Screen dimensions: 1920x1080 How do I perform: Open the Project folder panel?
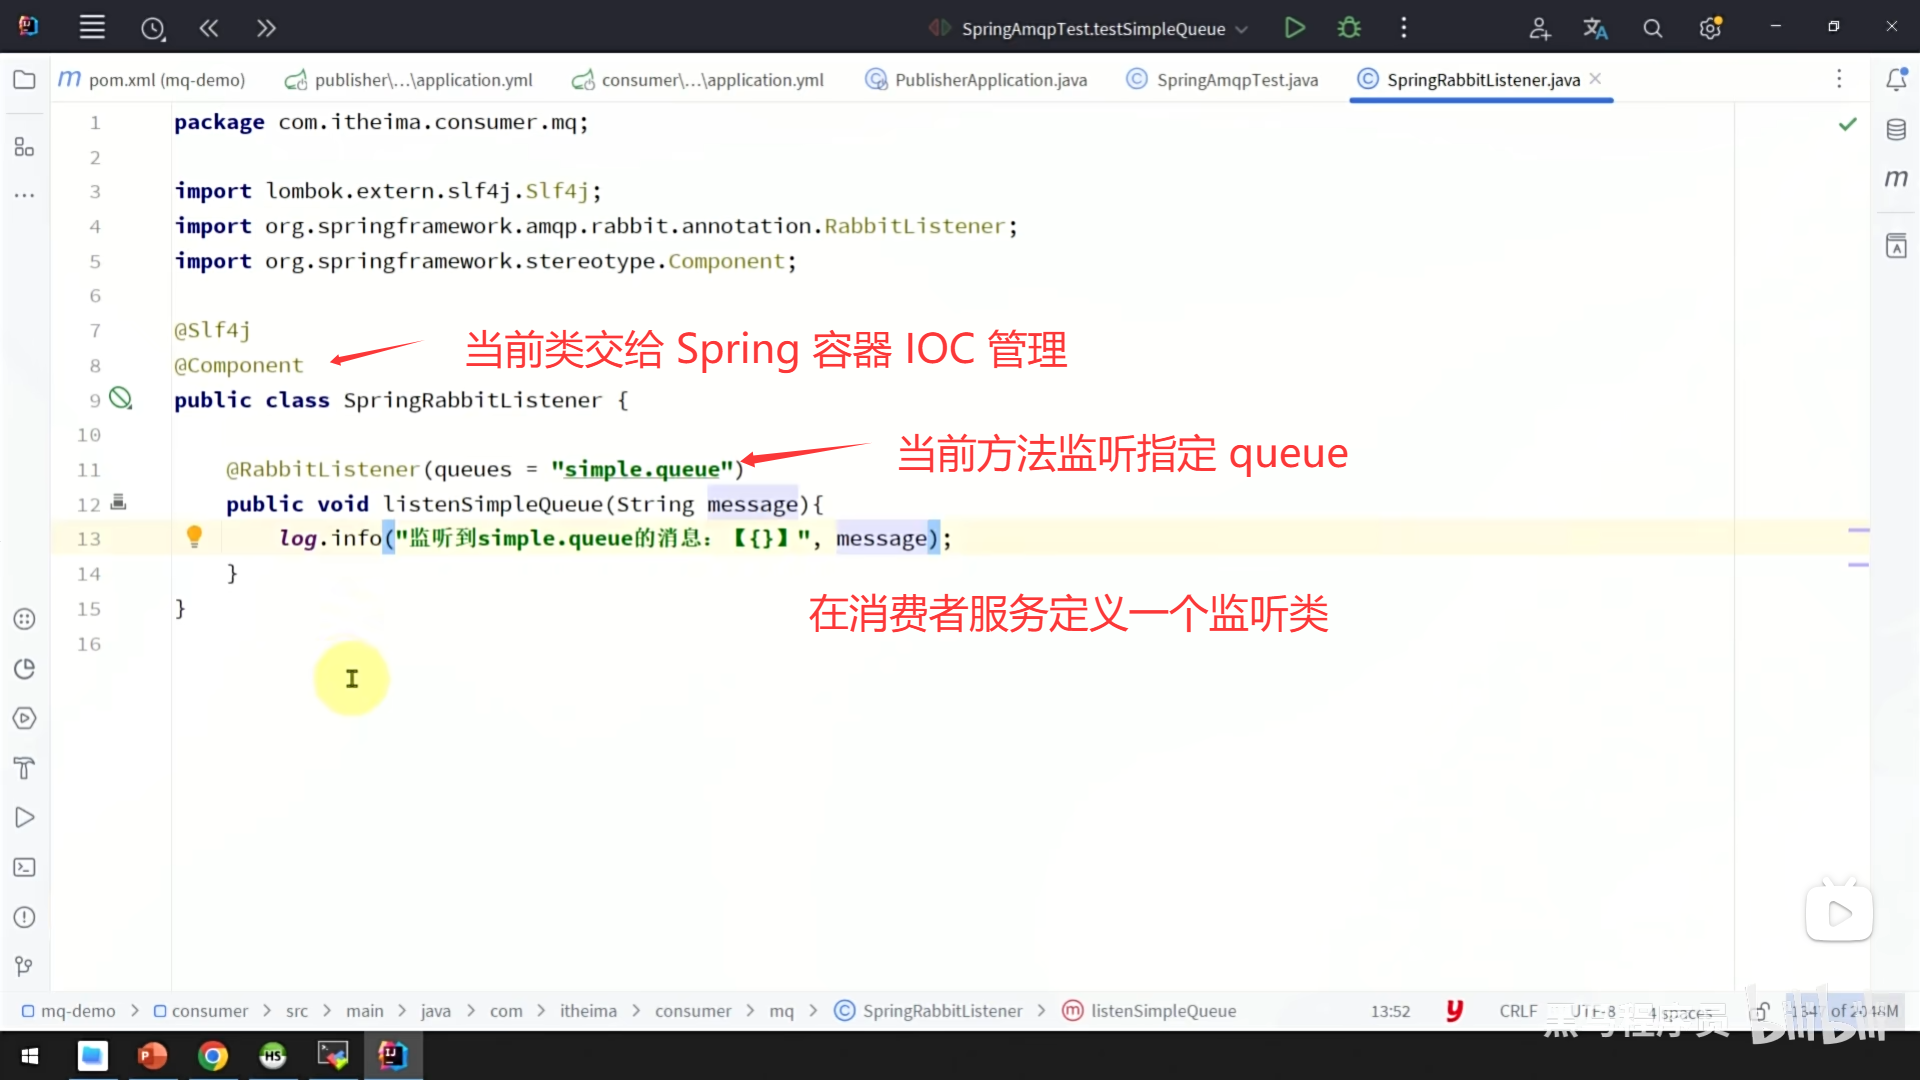[25, 80]
